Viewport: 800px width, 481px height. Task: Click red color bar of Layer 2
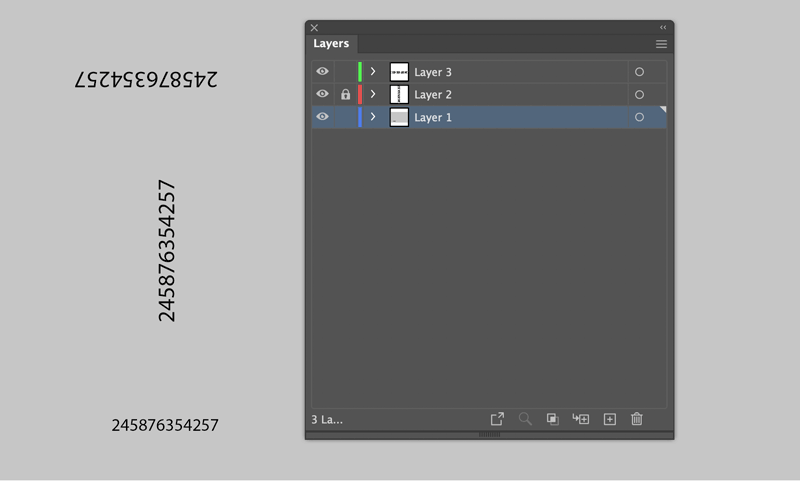360,94
